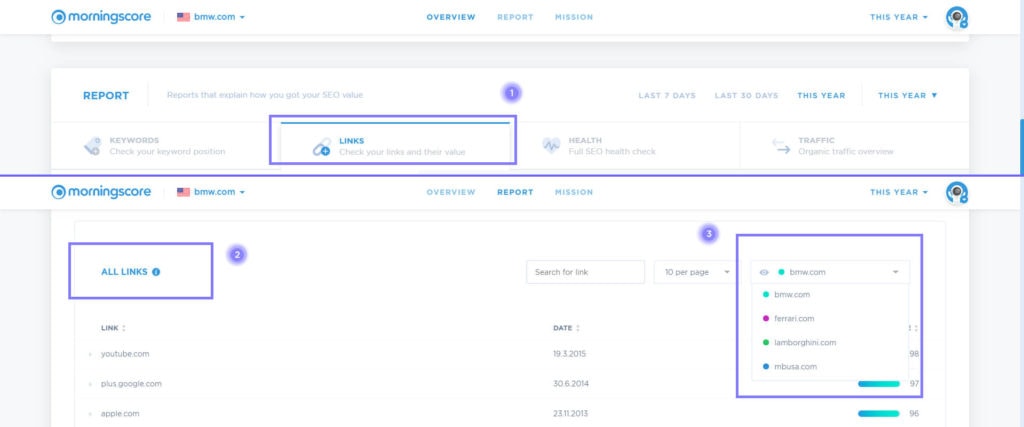This screenshot has height=427, width=1024.
Task: Click the Health tab heartbeat icon
Action: coord(551,146)
